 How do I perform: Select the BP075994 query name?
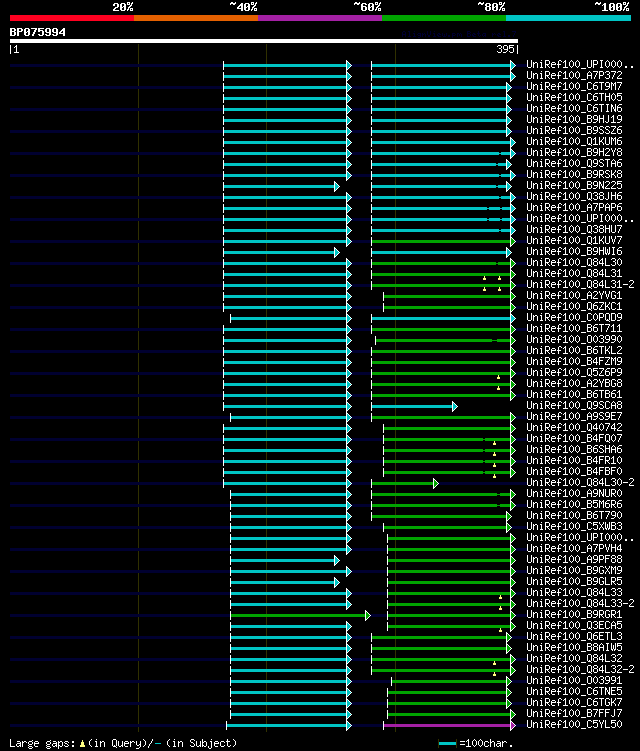tap(38, 32)
